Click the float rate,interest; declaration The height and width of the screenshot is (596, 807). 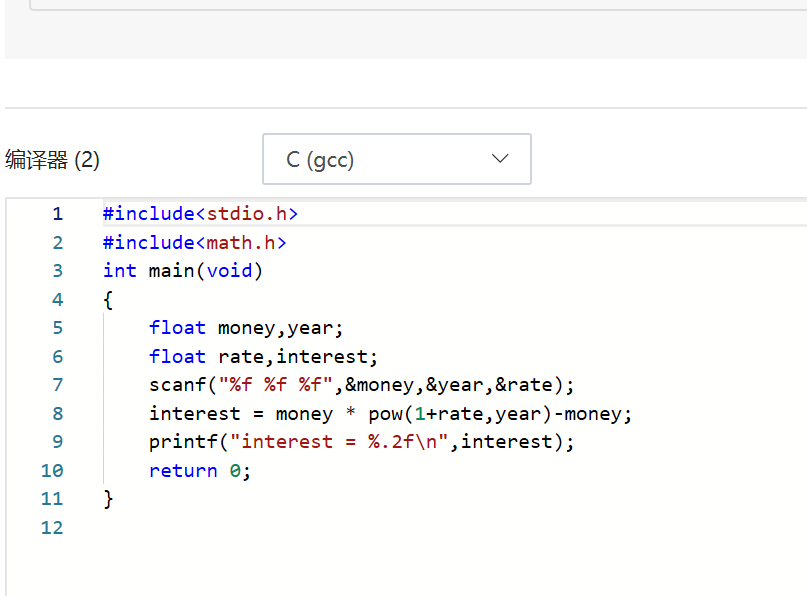(x=263, y=357)
